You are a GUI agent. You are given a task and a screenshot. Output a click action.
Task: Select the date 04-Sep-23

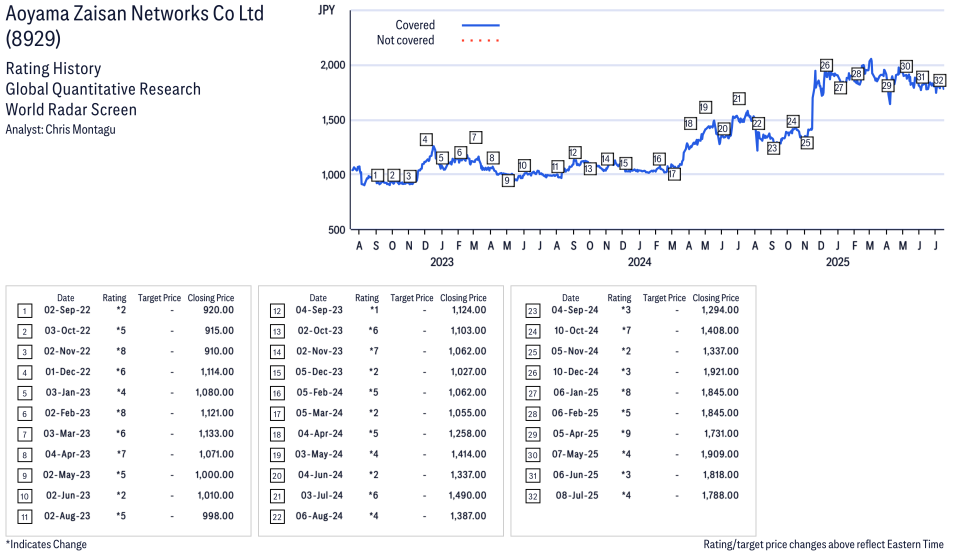click(319, 310)
